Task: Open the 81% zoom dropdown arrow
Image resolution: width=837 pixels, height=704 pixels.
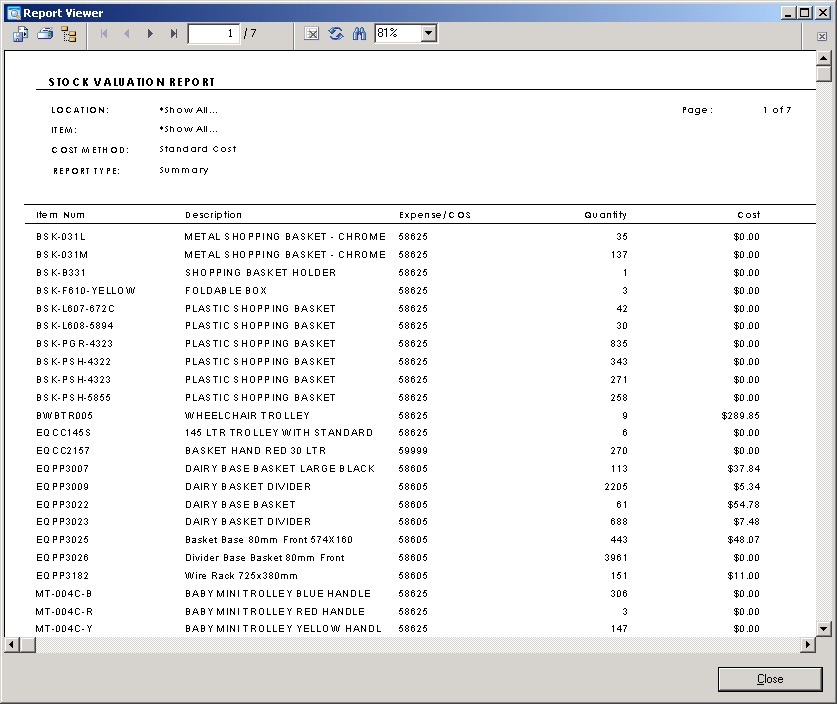Action: (428, 34)
